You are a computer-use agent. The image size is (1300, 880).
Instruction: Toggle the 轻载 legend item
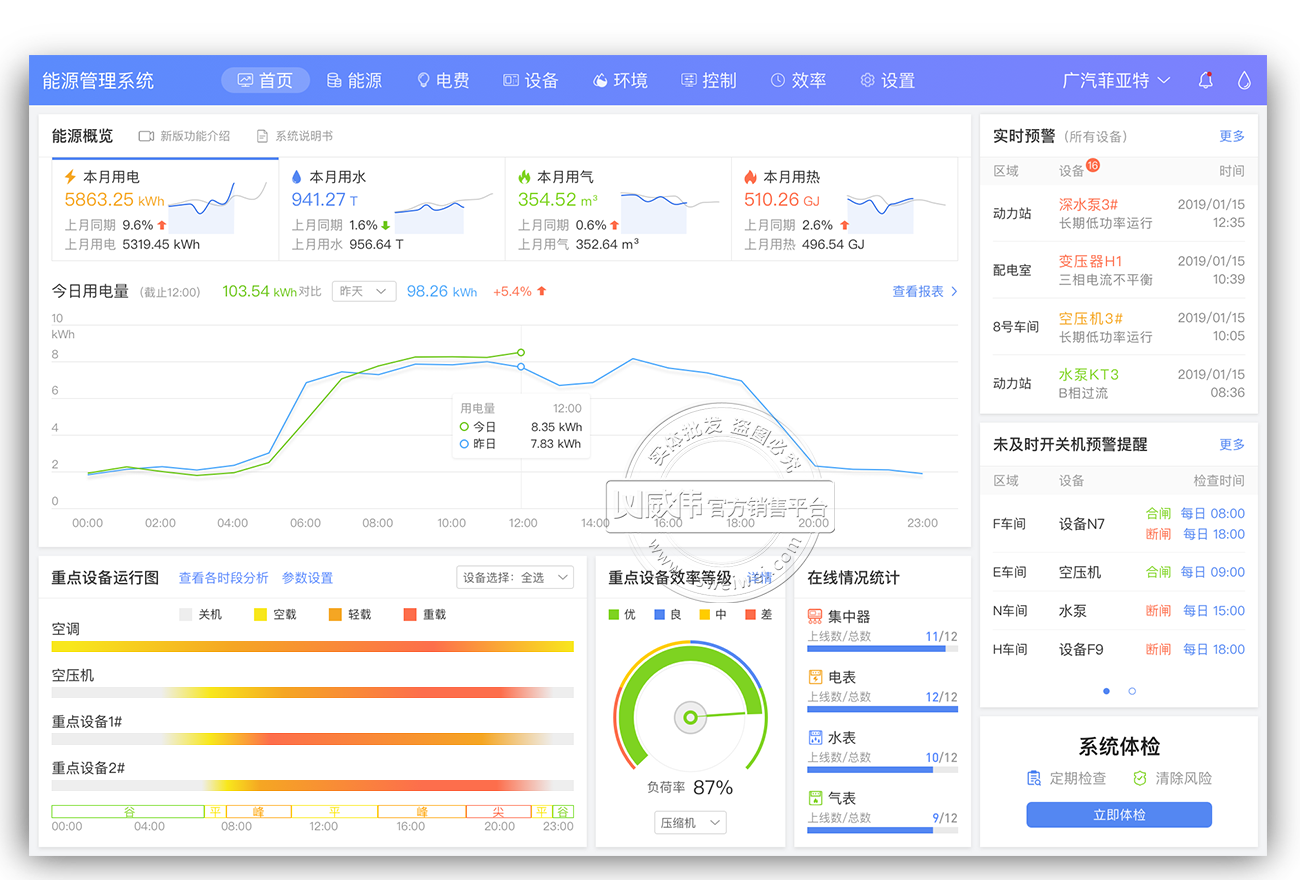click(350, 615)
